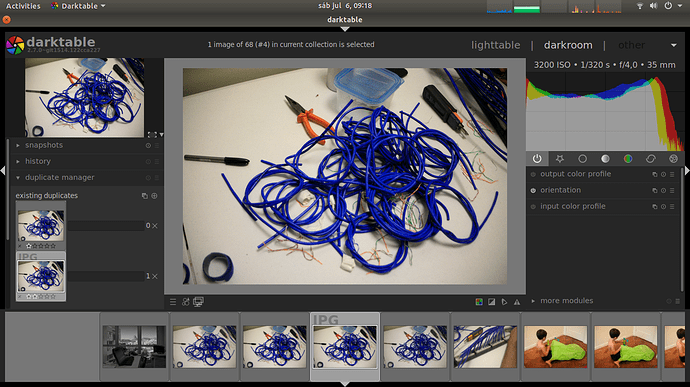
Task: Open Activities overview
Action: pyautogui.click(x=23, y=6)
